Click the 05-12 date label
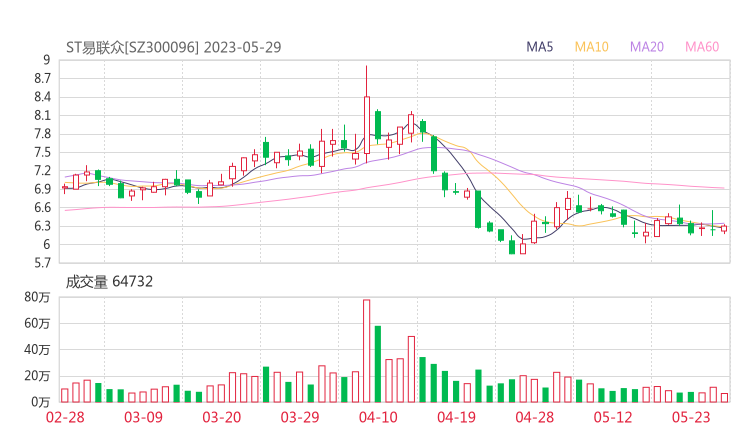Viewport: 740px width, 440px height. 613,417
